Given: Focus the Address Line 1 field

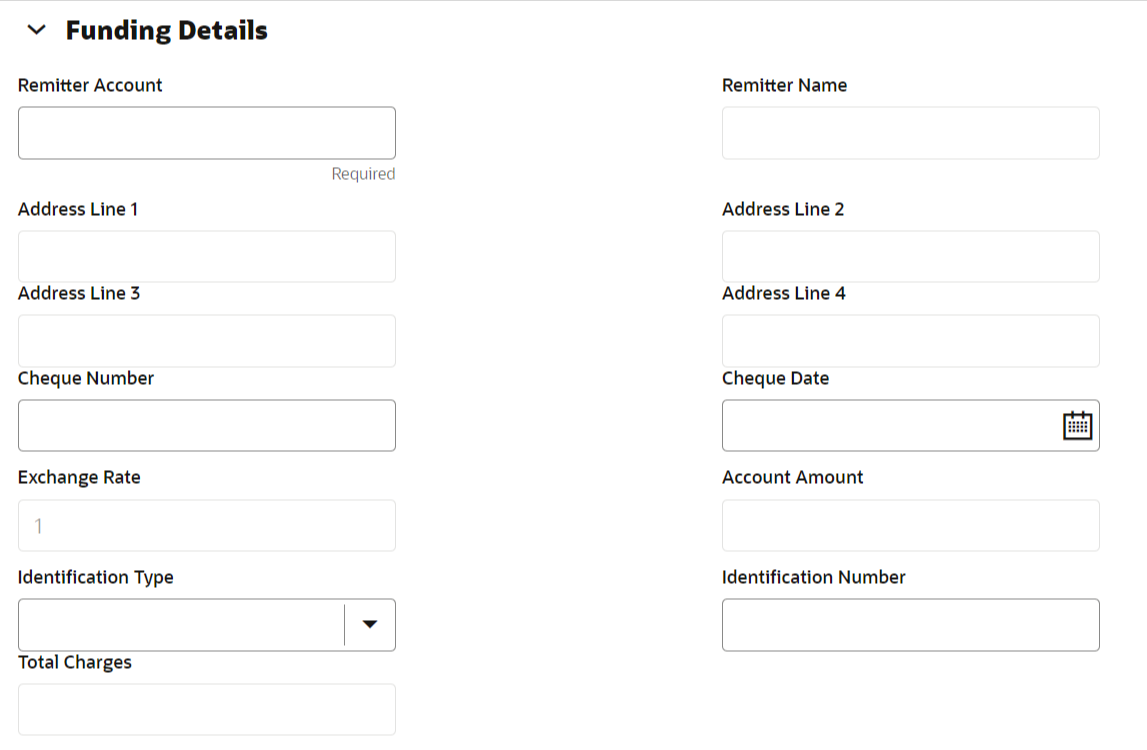Looking at the screenshot, I should (206, 257).
